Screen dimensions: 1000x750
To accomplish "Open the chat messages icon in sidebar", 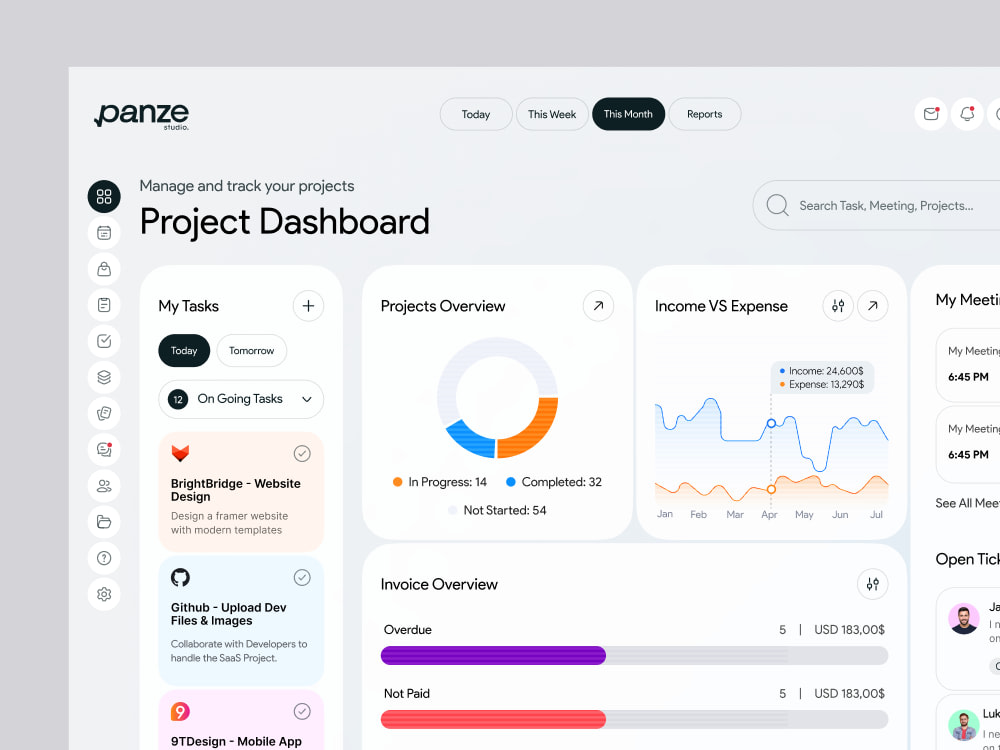I will coord(104,450).
